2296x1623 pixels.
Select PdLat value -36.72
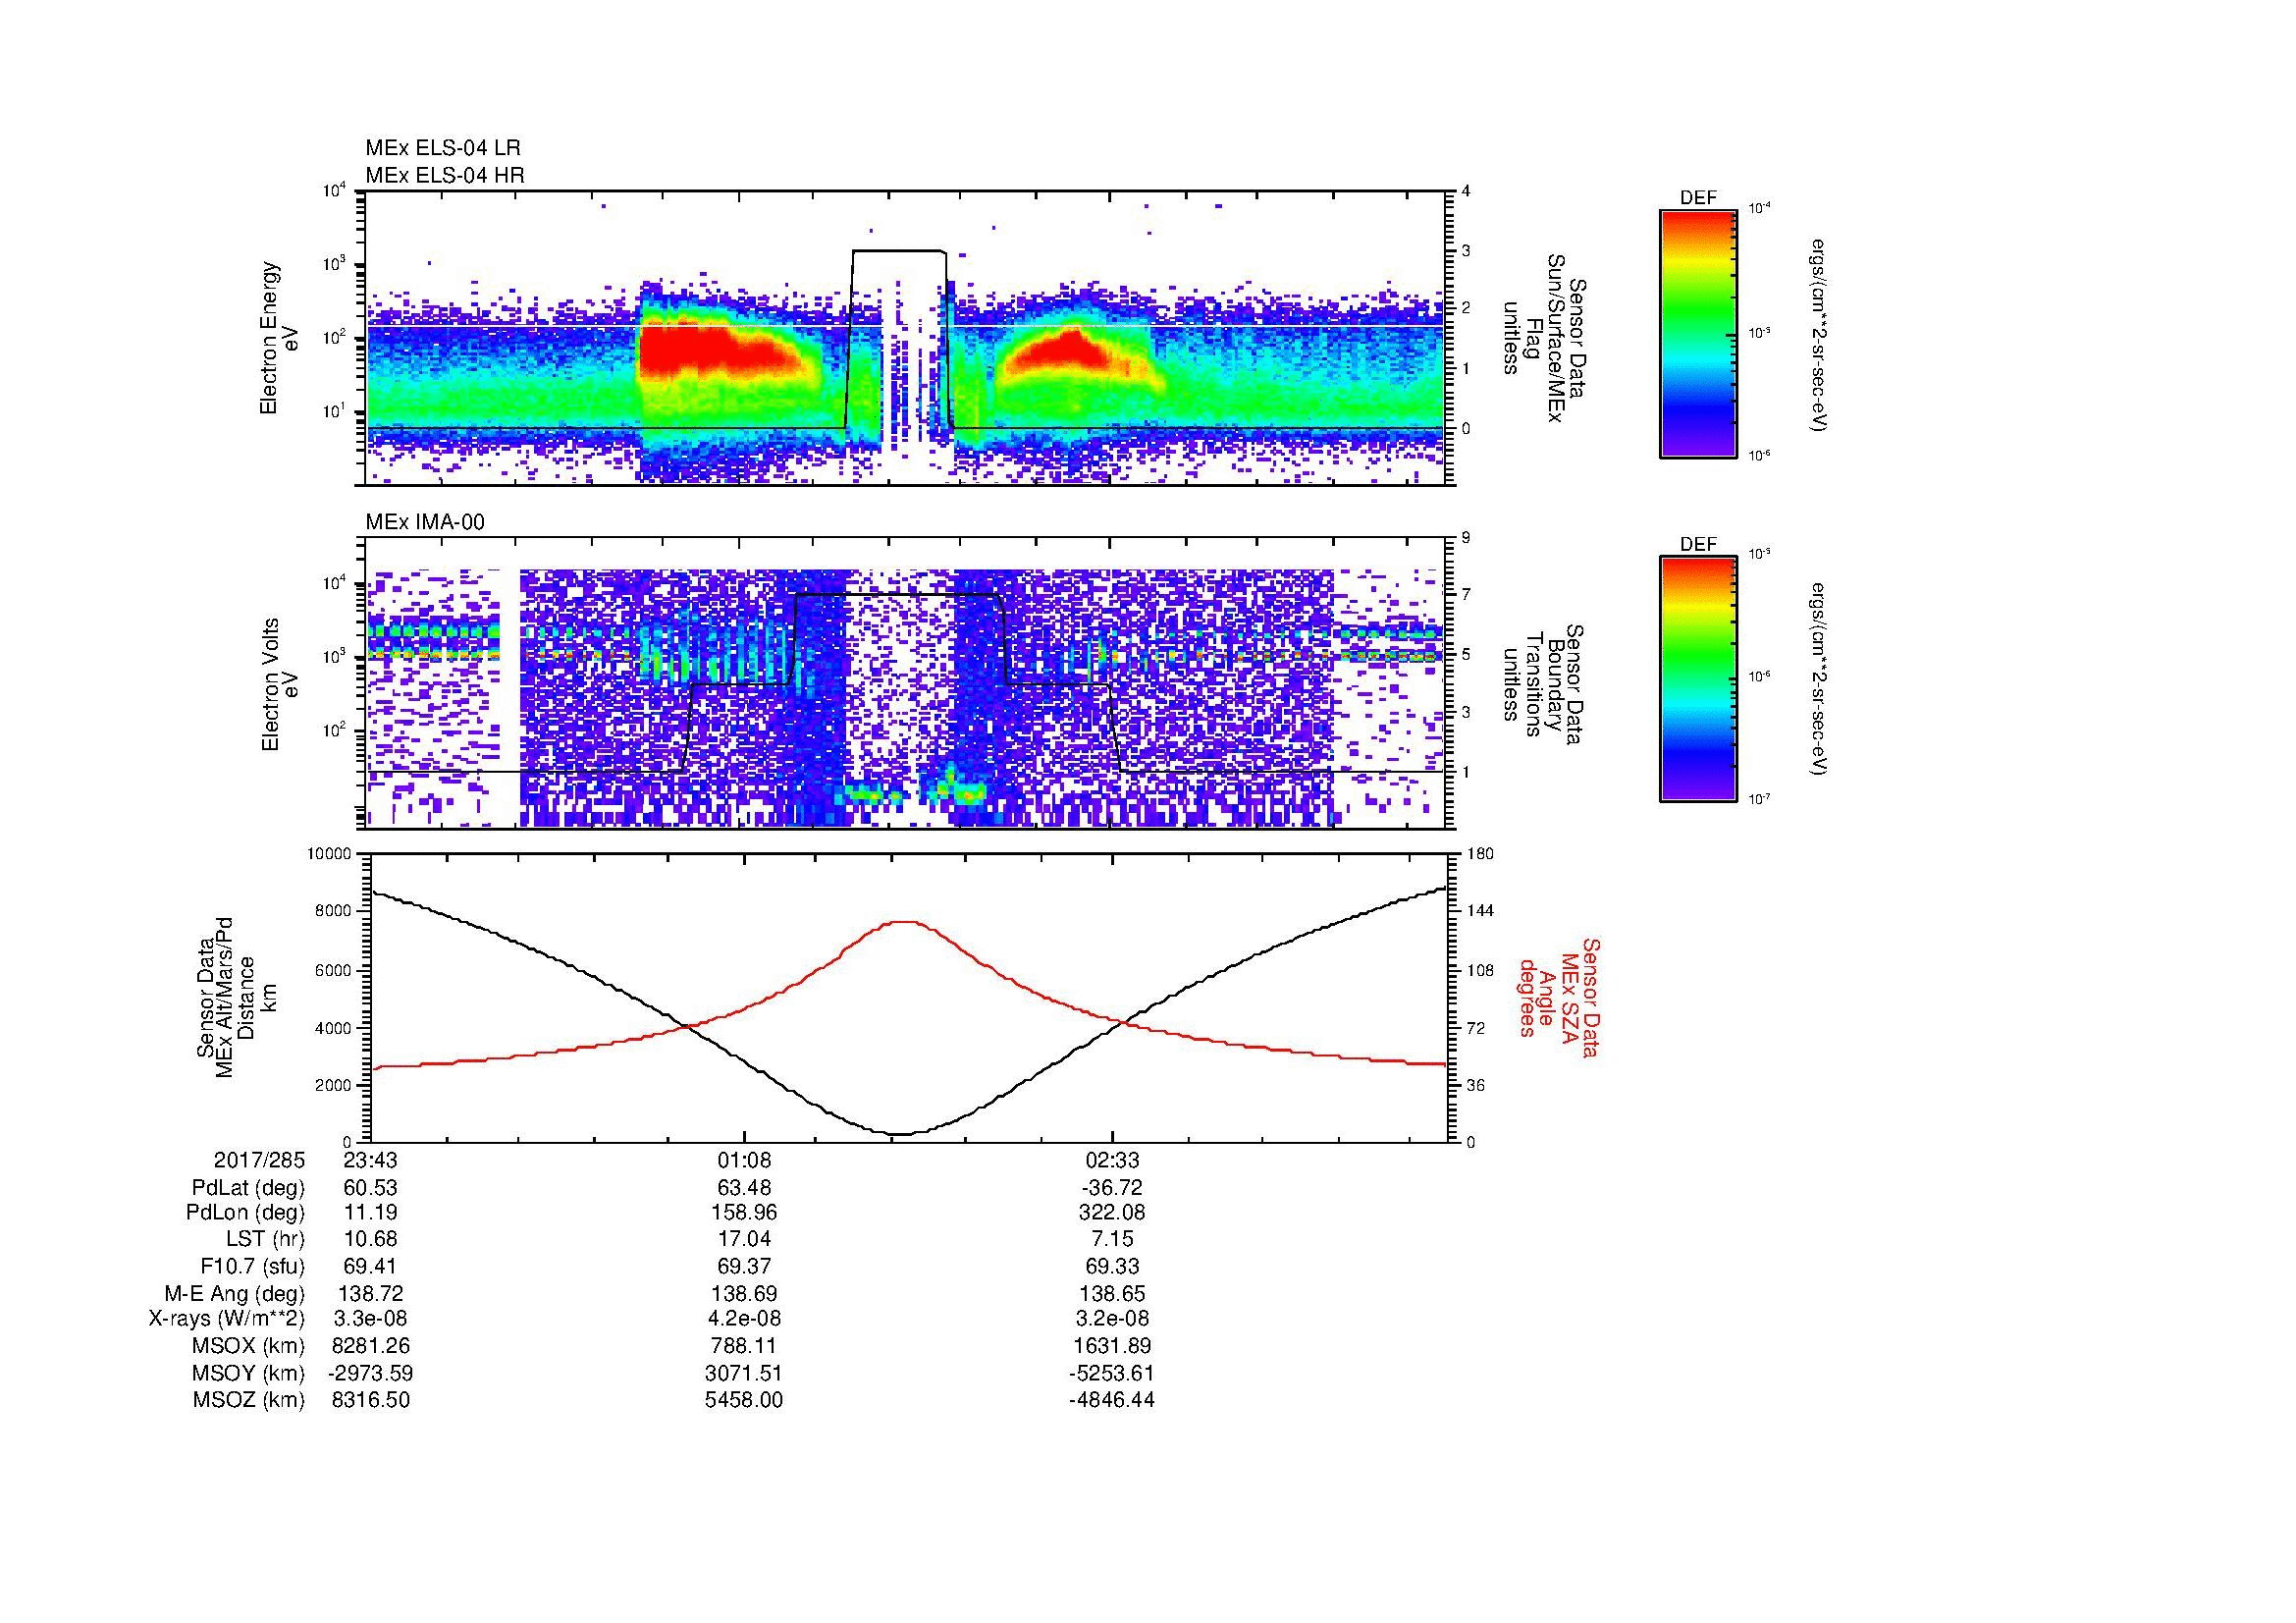[1111, 1188]
